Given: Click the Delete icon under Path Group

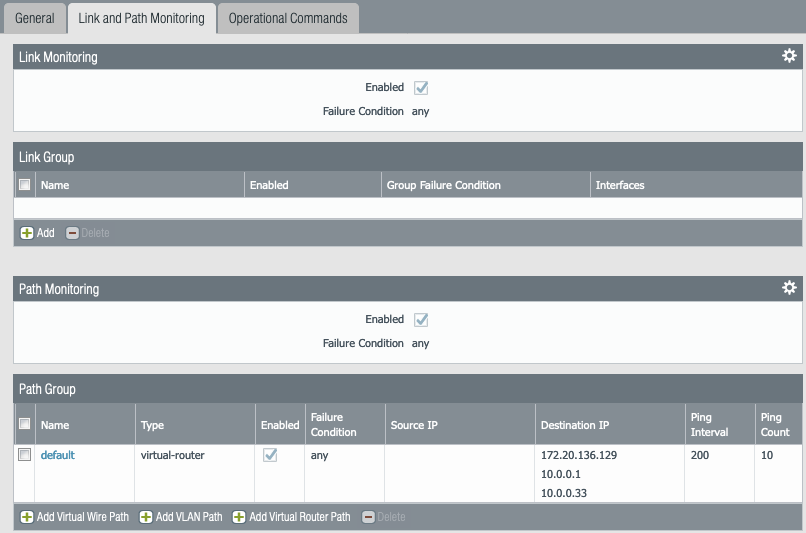Looking at the screenshot, I should [368, 517].
